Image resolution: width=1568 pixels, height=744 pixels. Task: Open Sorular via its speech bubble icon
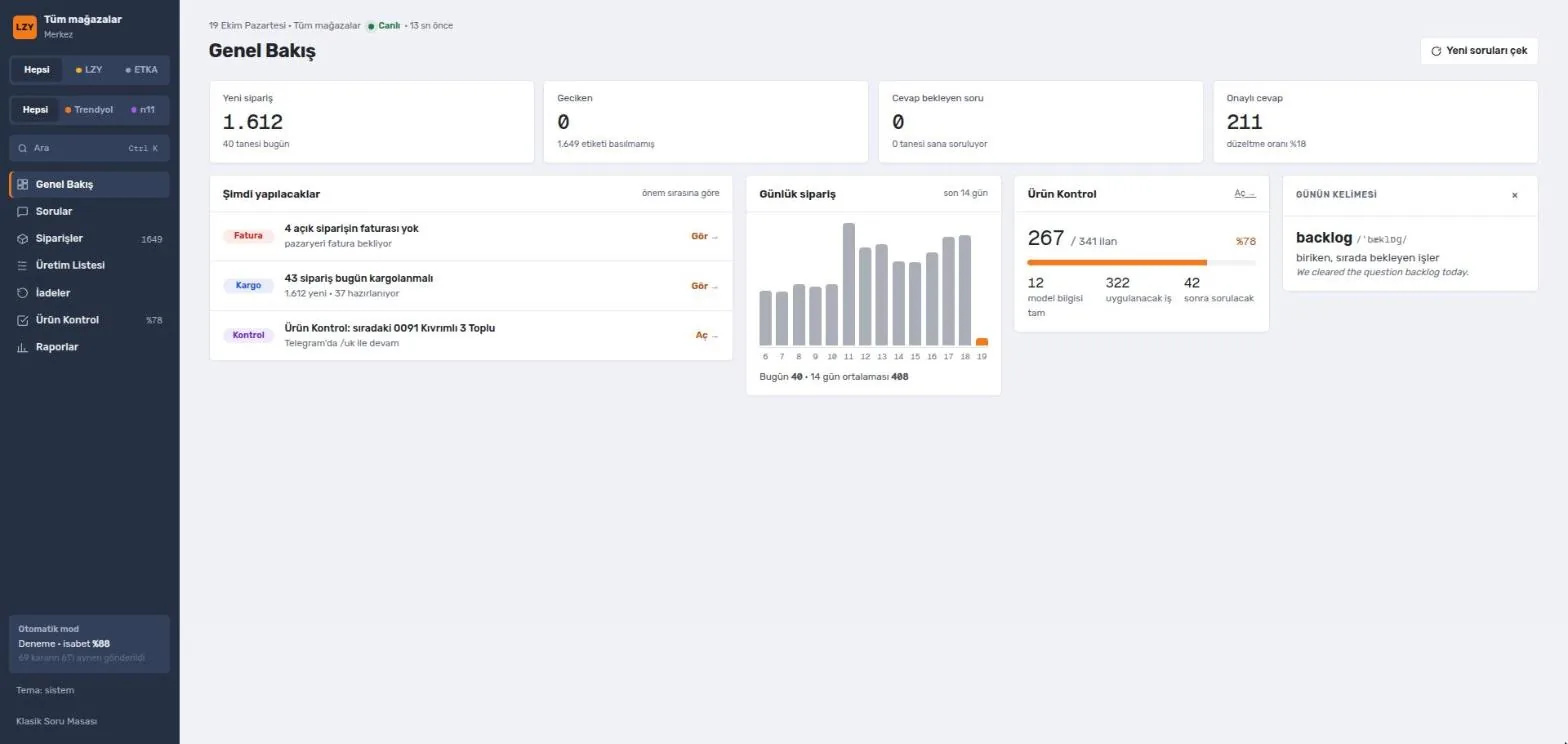click(23, 211)
